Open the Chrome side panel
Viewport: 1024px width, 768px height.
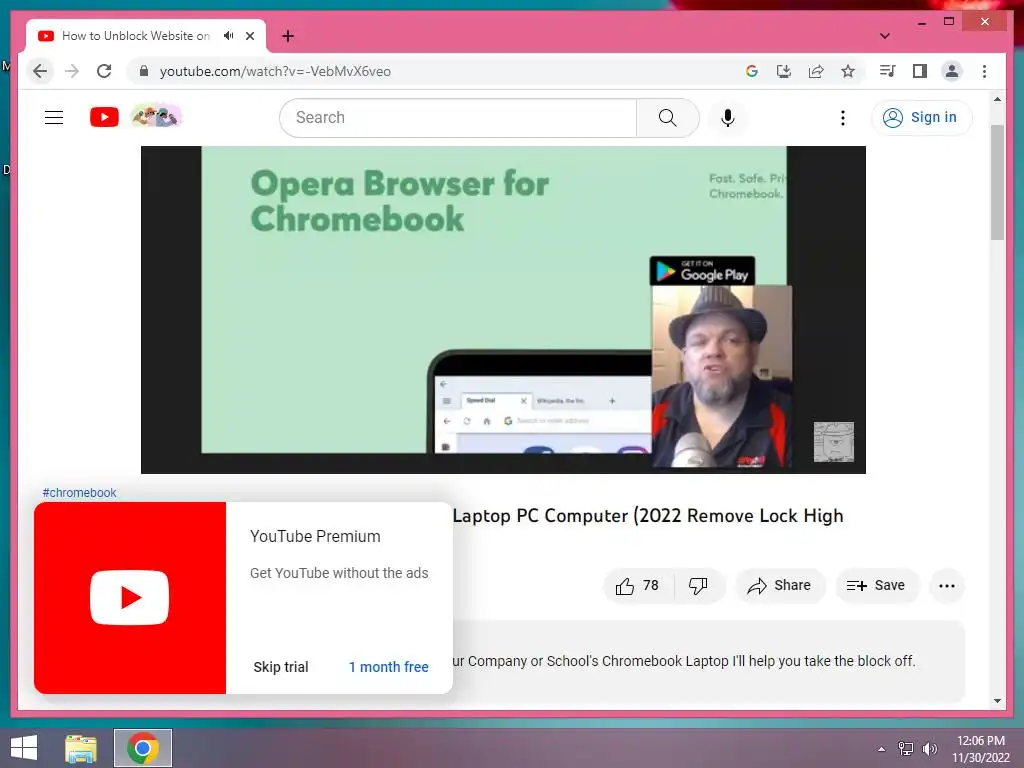920,71
